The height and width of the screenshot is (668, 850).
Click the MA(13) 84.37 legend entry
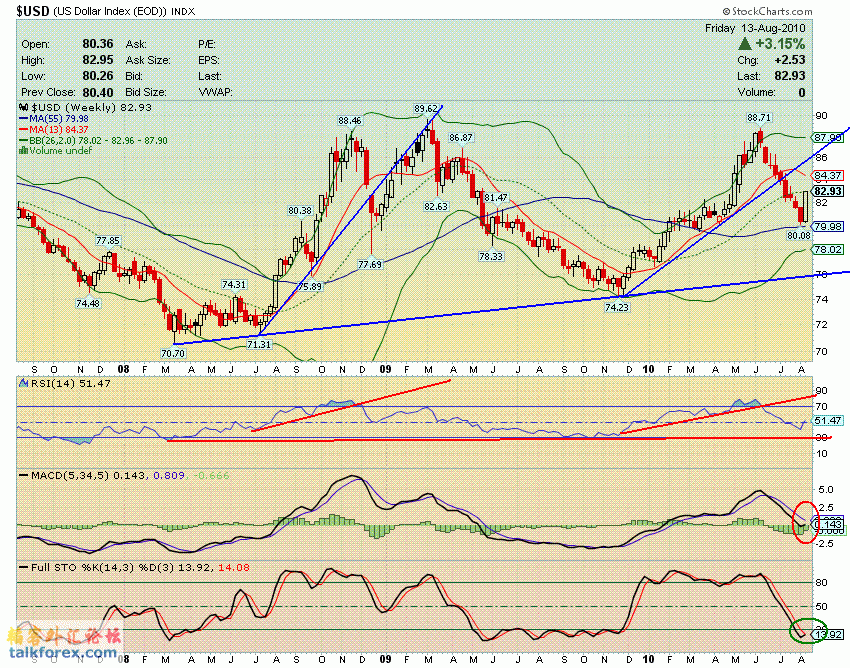point(54,129)
